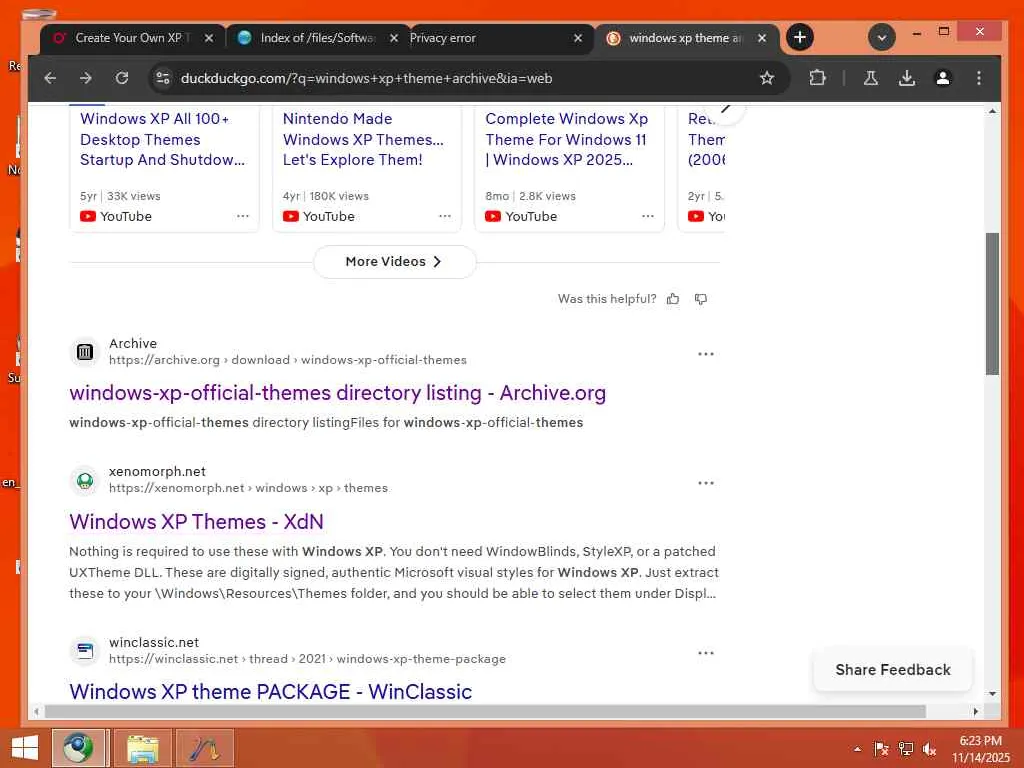Open options menu for winclassic.net result
Viewport: 1024px width, 768px height.
[x=705, y=653]
